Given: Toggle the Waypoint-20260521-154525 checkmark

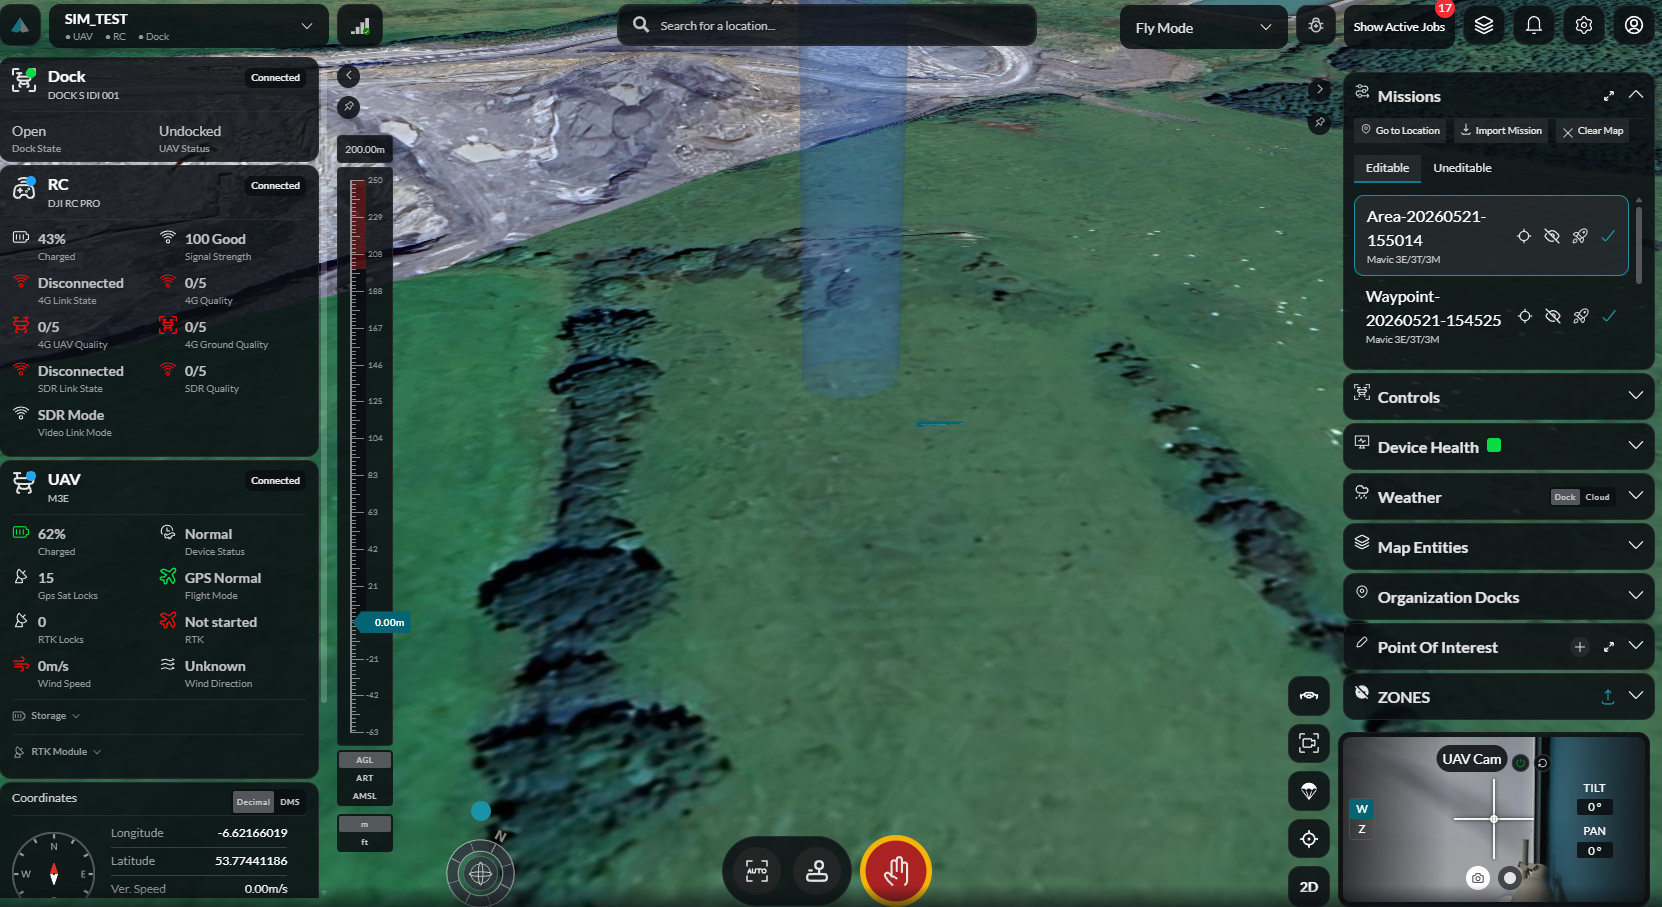Looking at the screenshot, I should coord(1609,316).
